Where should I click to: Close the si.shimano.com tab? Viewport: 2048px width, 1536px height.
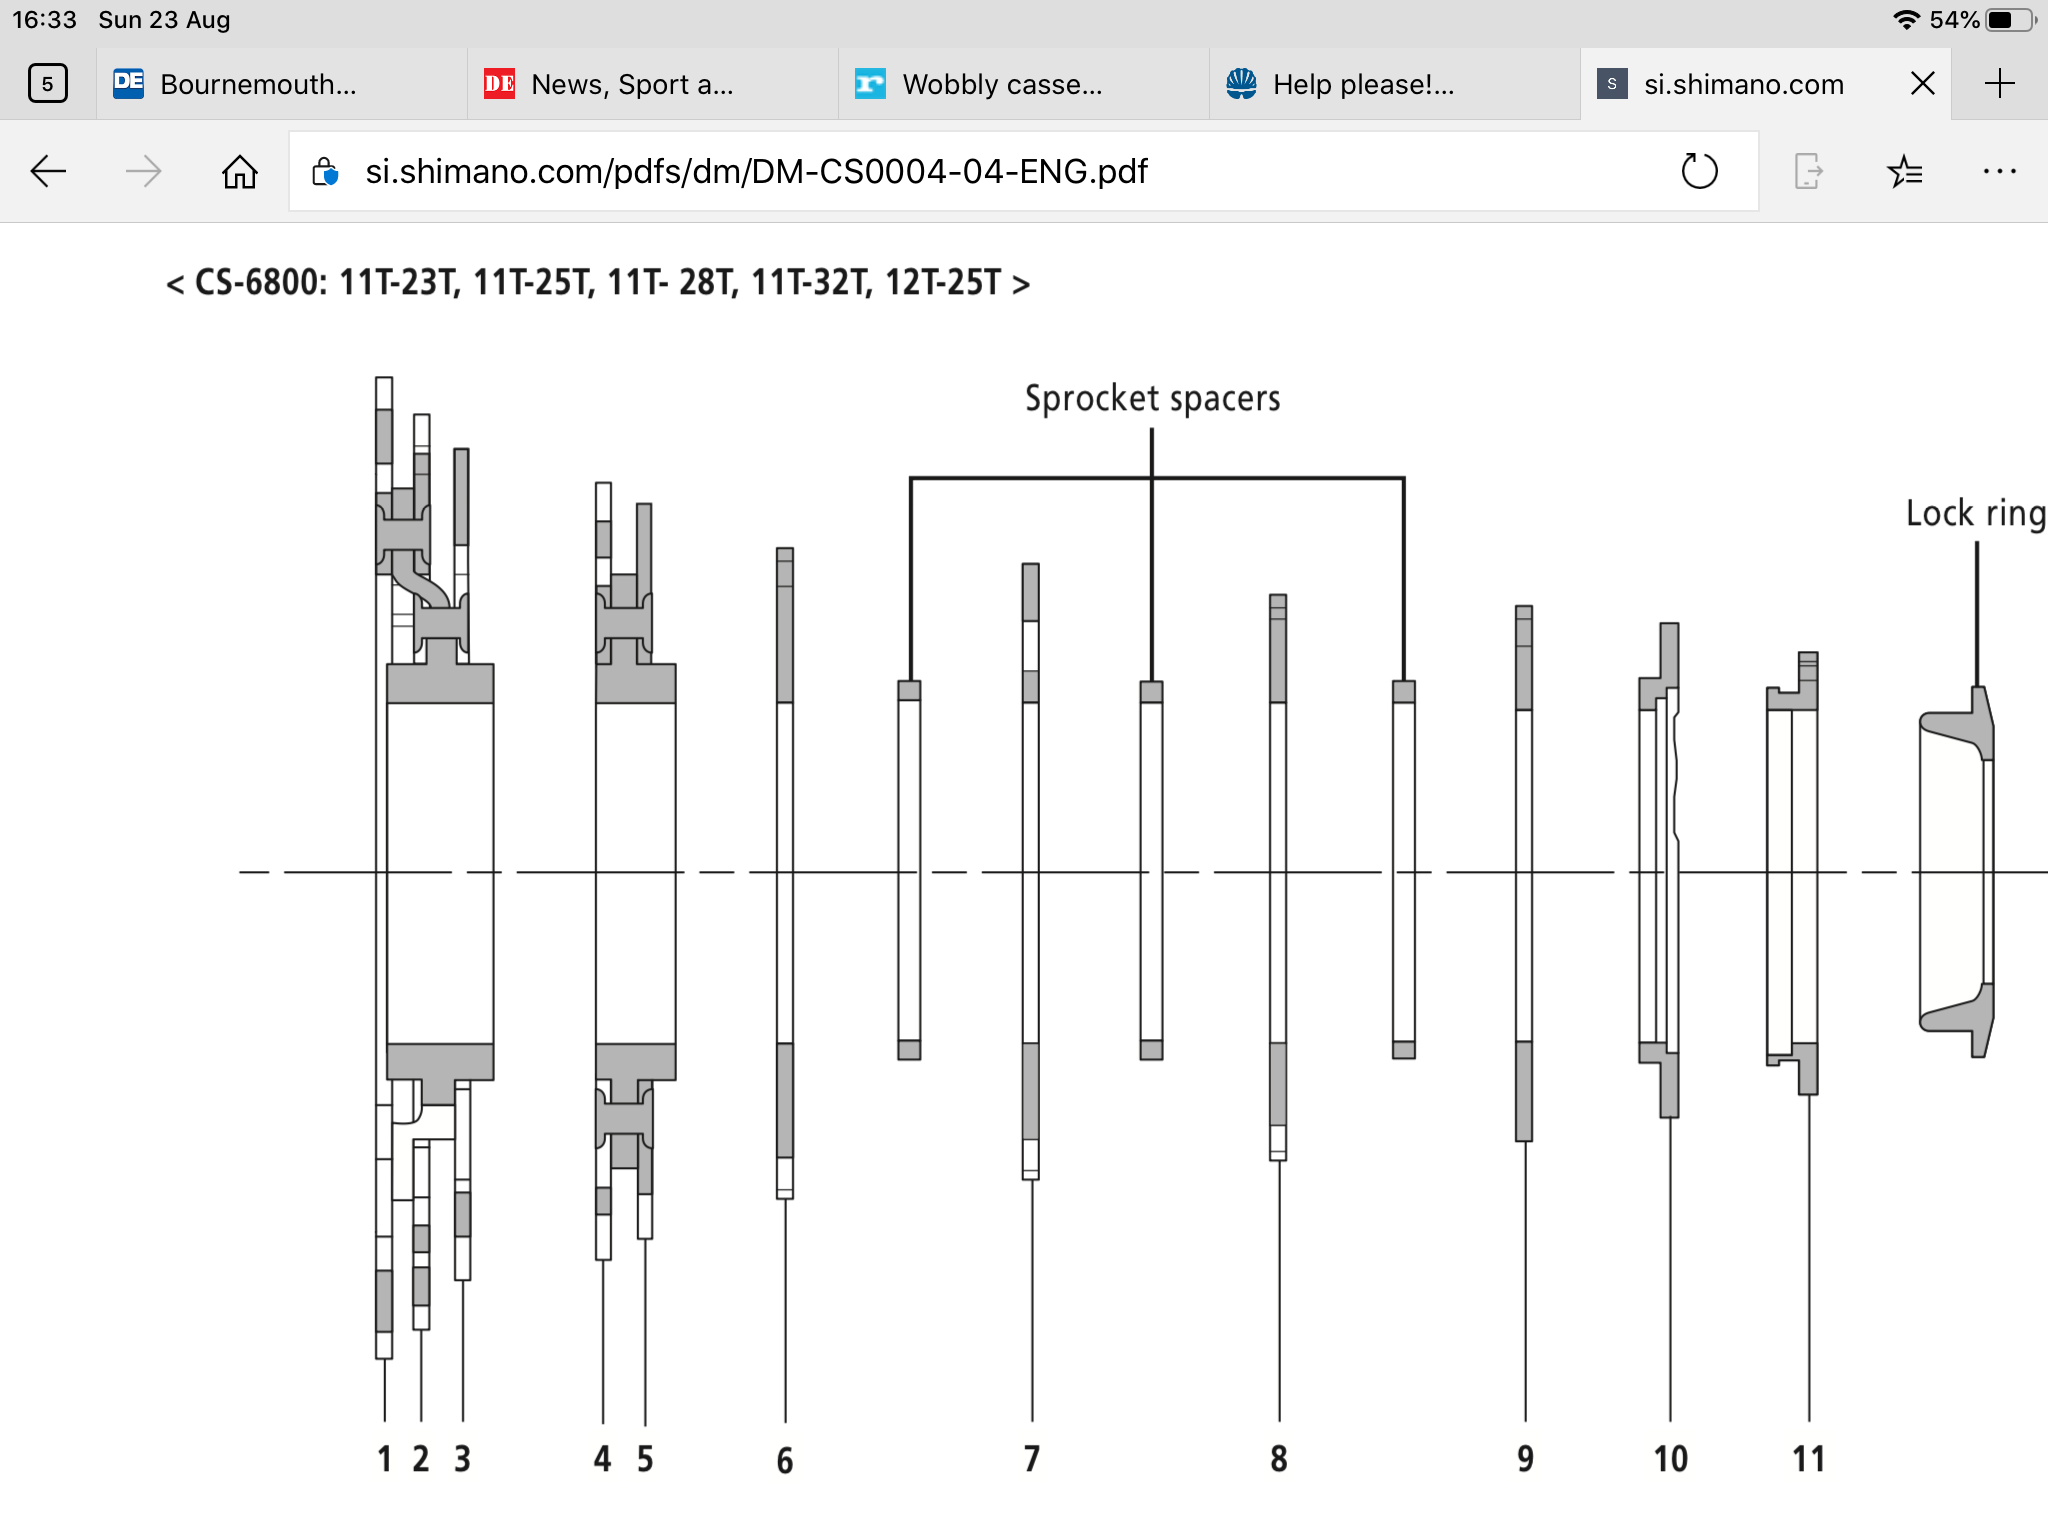point(1922,84)
